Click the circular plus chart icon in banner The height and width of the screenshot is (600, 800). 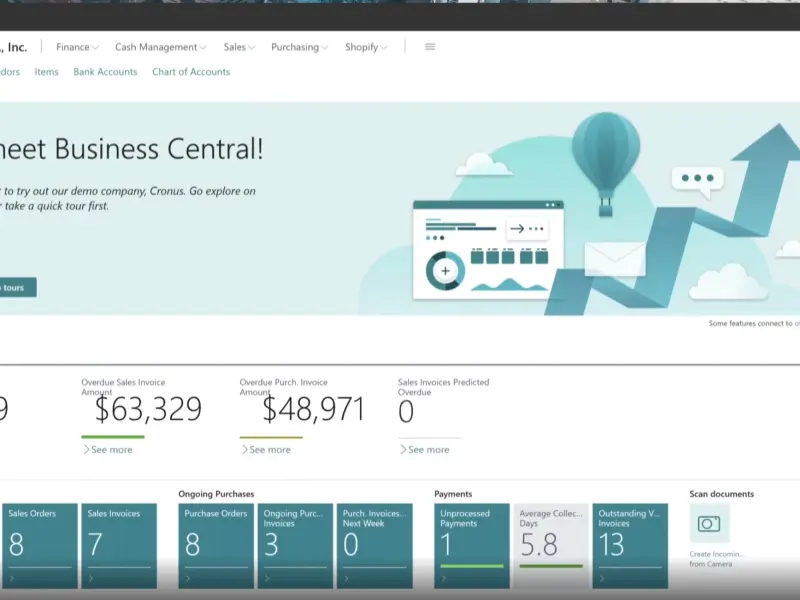pos(445,271)
